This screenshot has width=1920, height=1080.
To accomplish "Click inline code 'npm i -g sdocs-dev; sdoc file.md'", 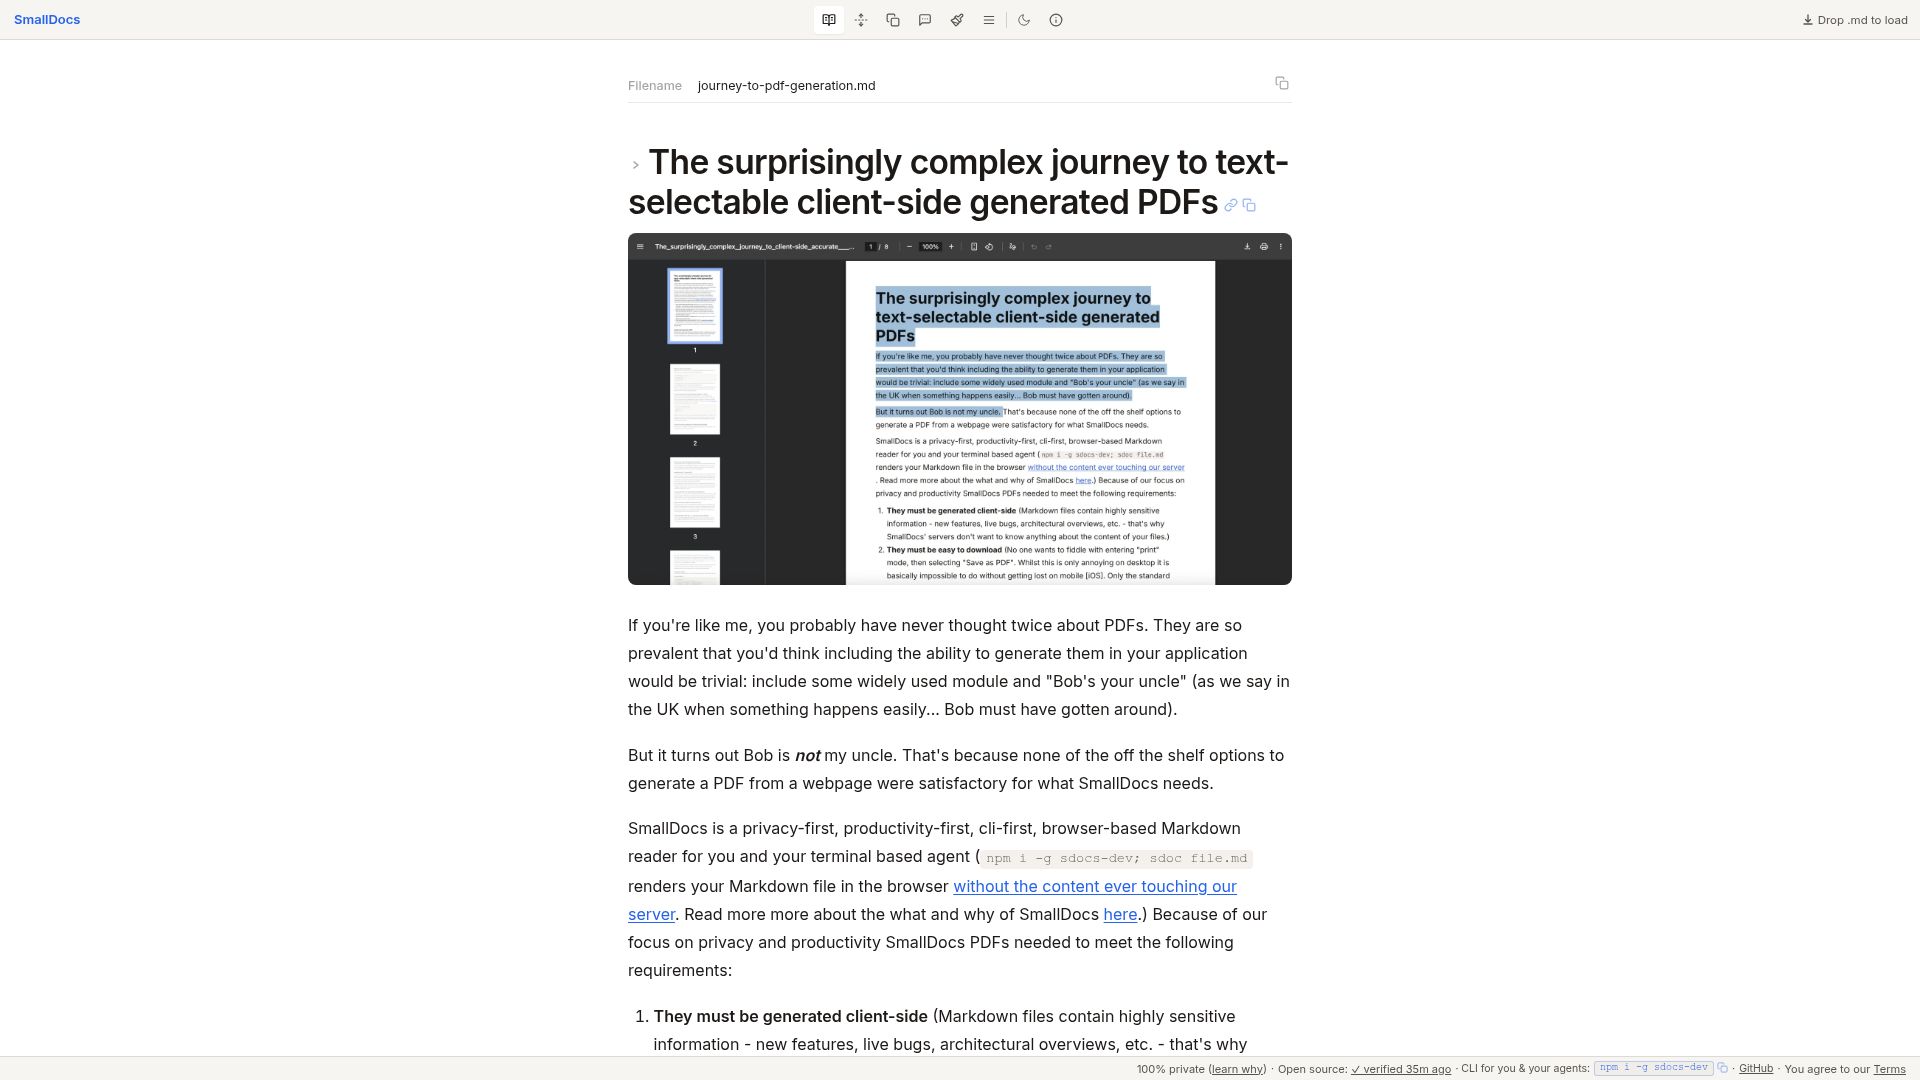I will pyautogui.click(x=1116, y=858).
